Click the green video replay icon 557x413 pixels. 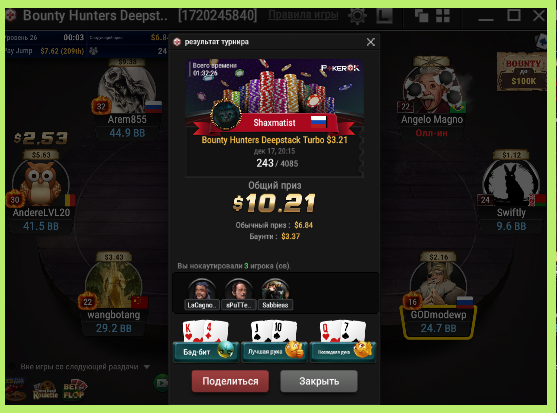(161, 383)
